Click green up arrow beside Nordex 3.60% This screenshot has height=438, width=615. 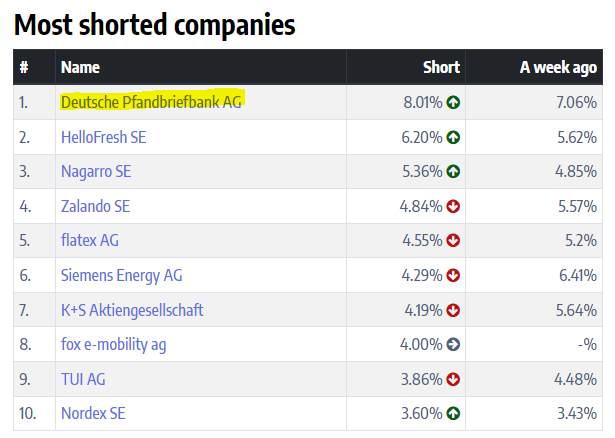[454, 413]
